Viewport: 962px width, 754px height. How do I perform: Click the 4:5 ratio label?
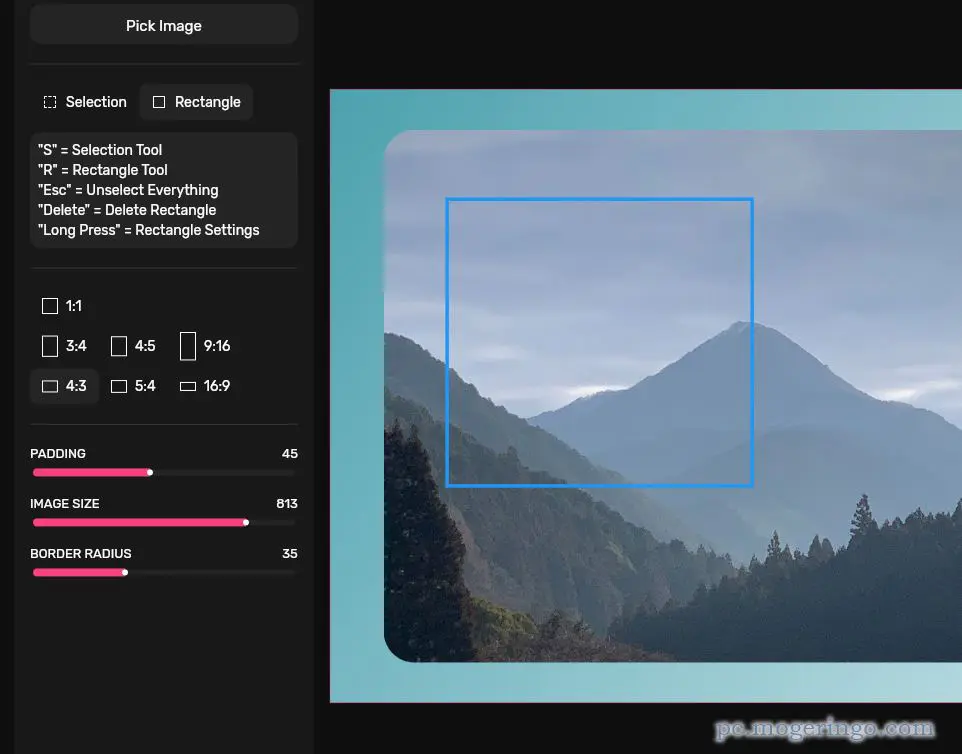(145, 346)
